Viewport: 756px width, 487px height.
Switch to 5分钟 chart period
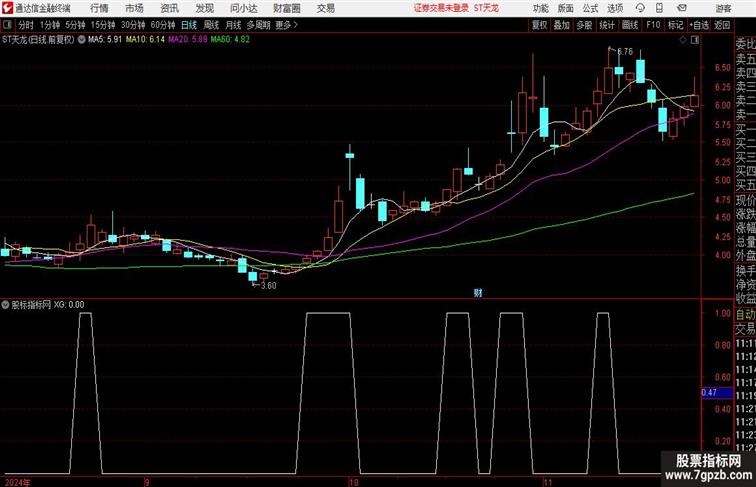tap(75, 25)
